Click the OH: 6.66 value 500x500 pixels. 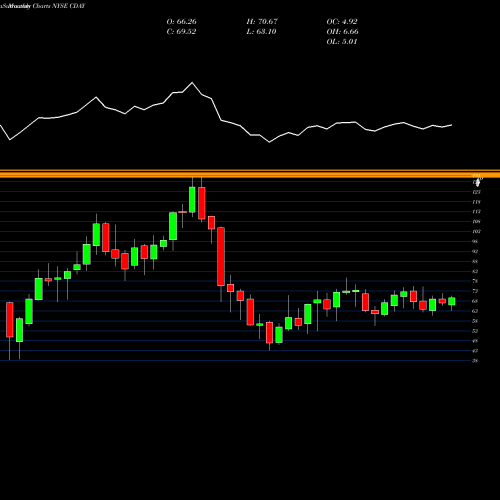[342, 32]
